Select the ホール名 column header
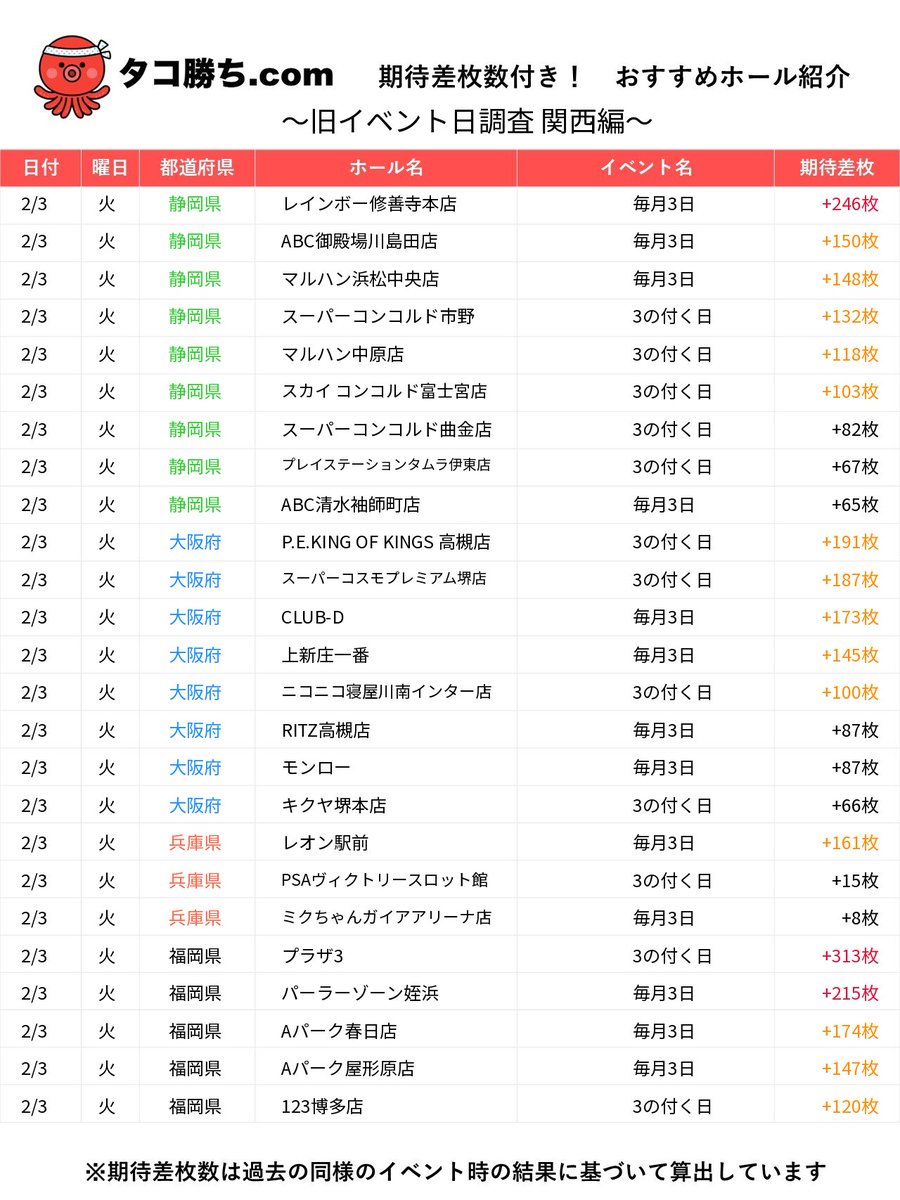 [386, 167]
